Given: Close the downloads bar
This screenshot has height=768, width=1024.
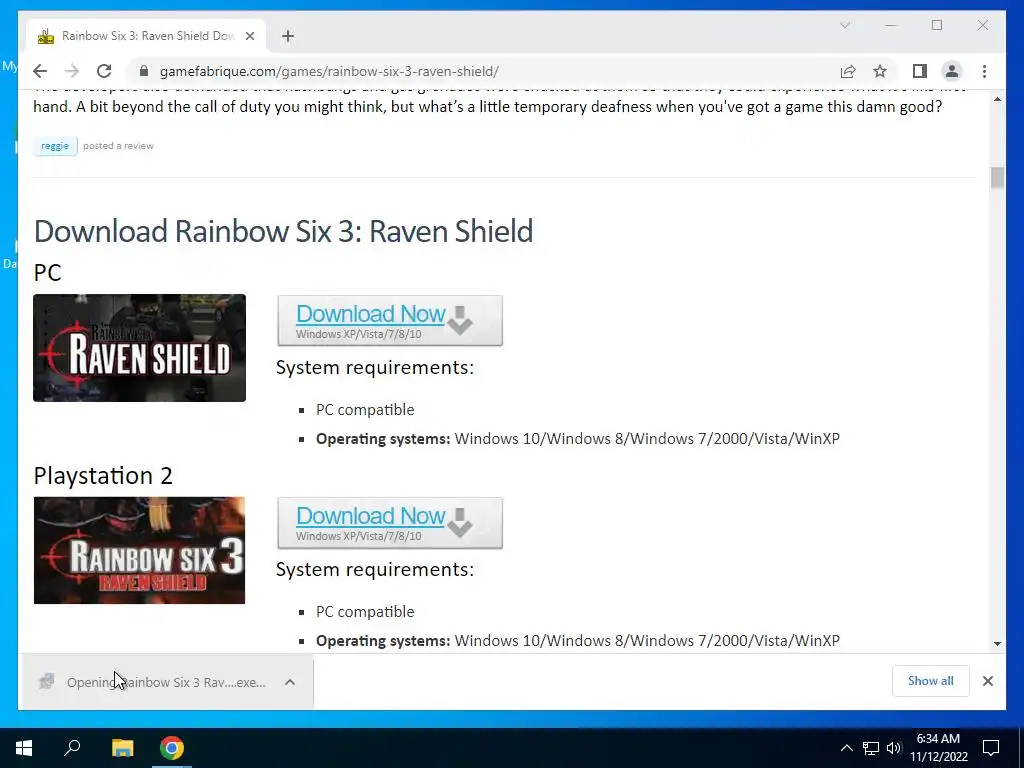Looking at the screenshot, I should (988, 681).
